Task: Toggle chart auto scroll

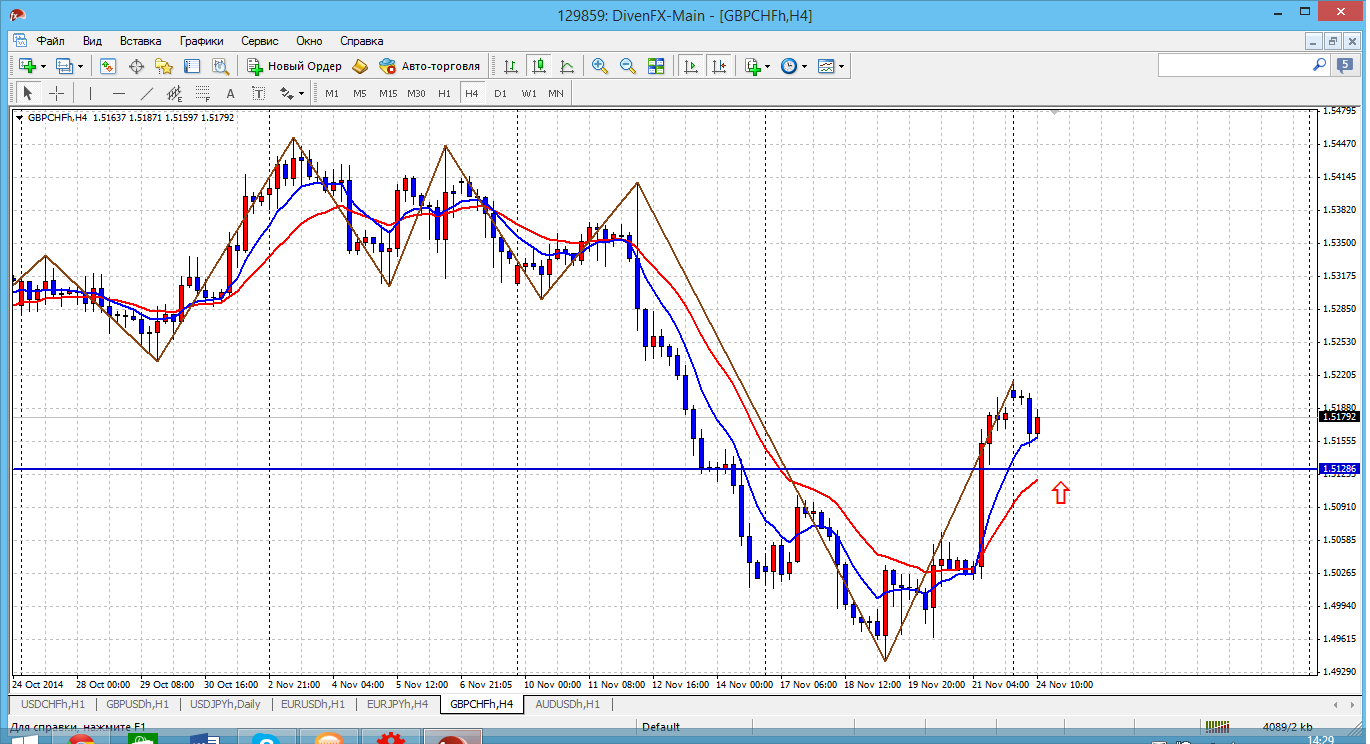Action: point(690,66)
